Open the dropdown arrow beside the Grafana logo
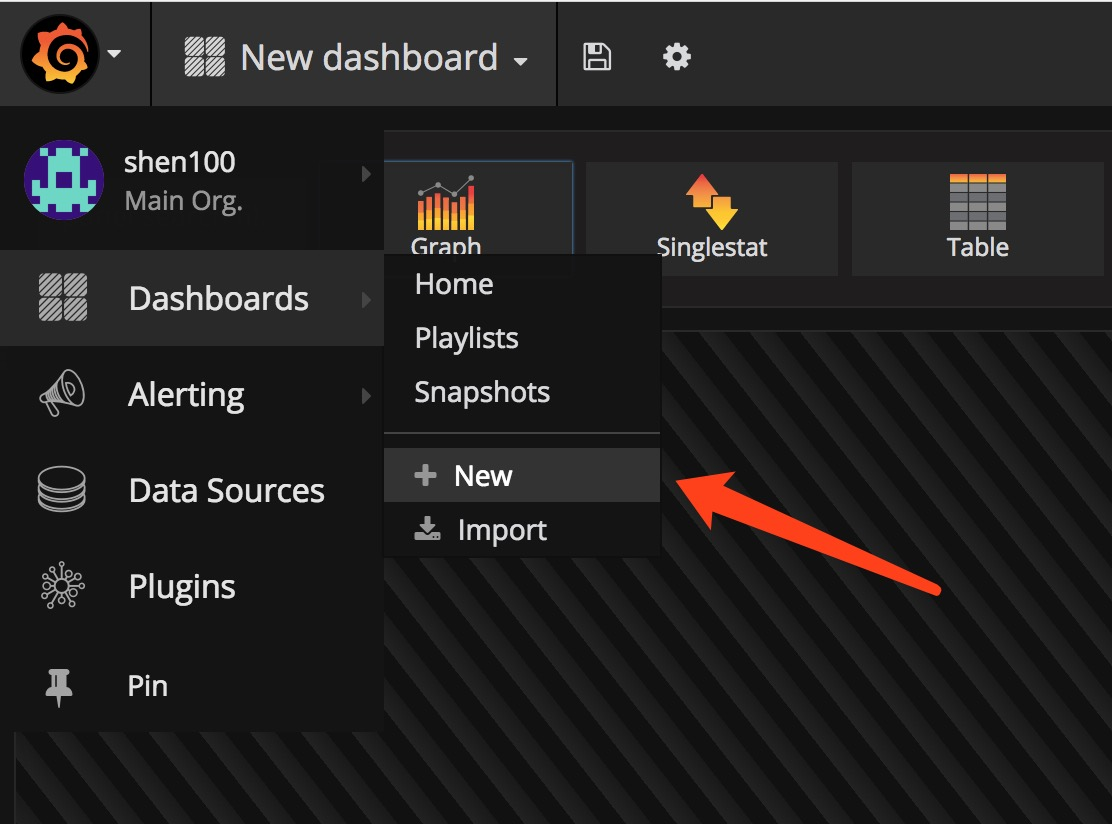The height and width of the screenshot is (824, 1112). [114, 54]
